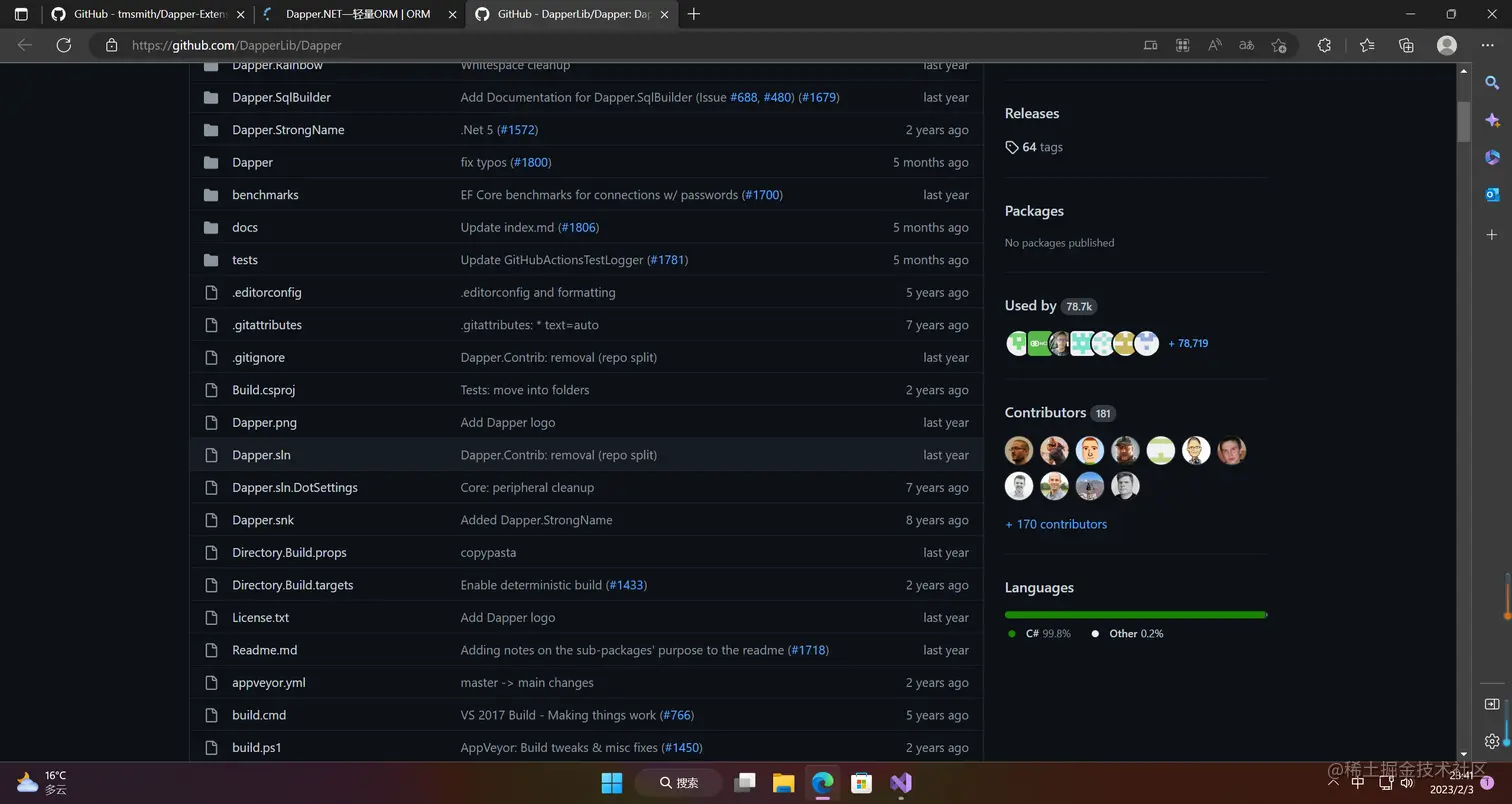The height and width of the screenshot is (804, 1512).
Task: Open the Contributors heading link
Action: (x=1045, y=412)
